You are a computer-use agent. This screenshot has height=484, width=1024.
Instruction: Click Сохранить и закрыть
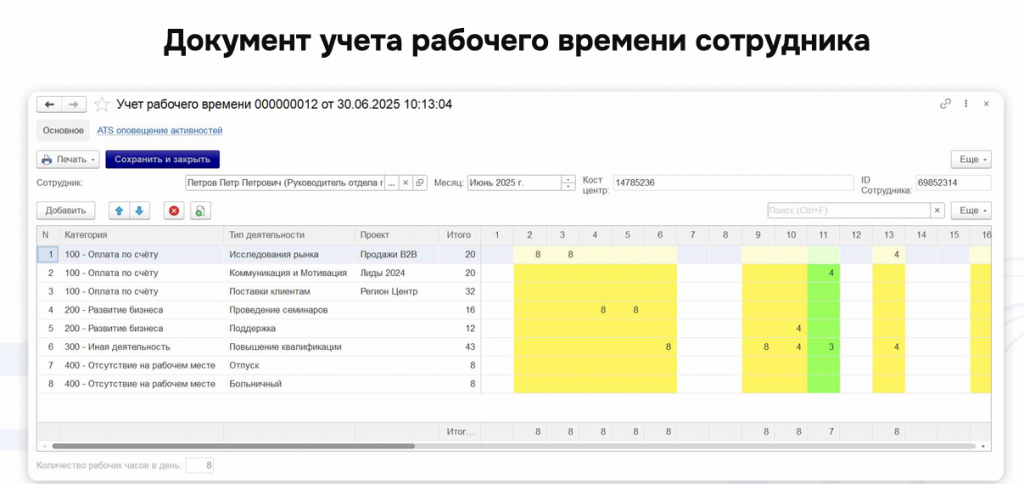click(163, 159)
